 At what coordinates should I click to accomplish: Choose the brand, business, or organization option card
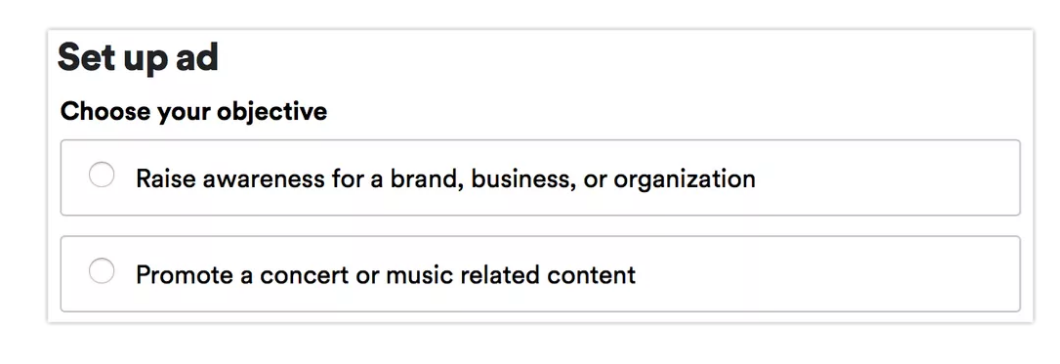click(540, 178)
